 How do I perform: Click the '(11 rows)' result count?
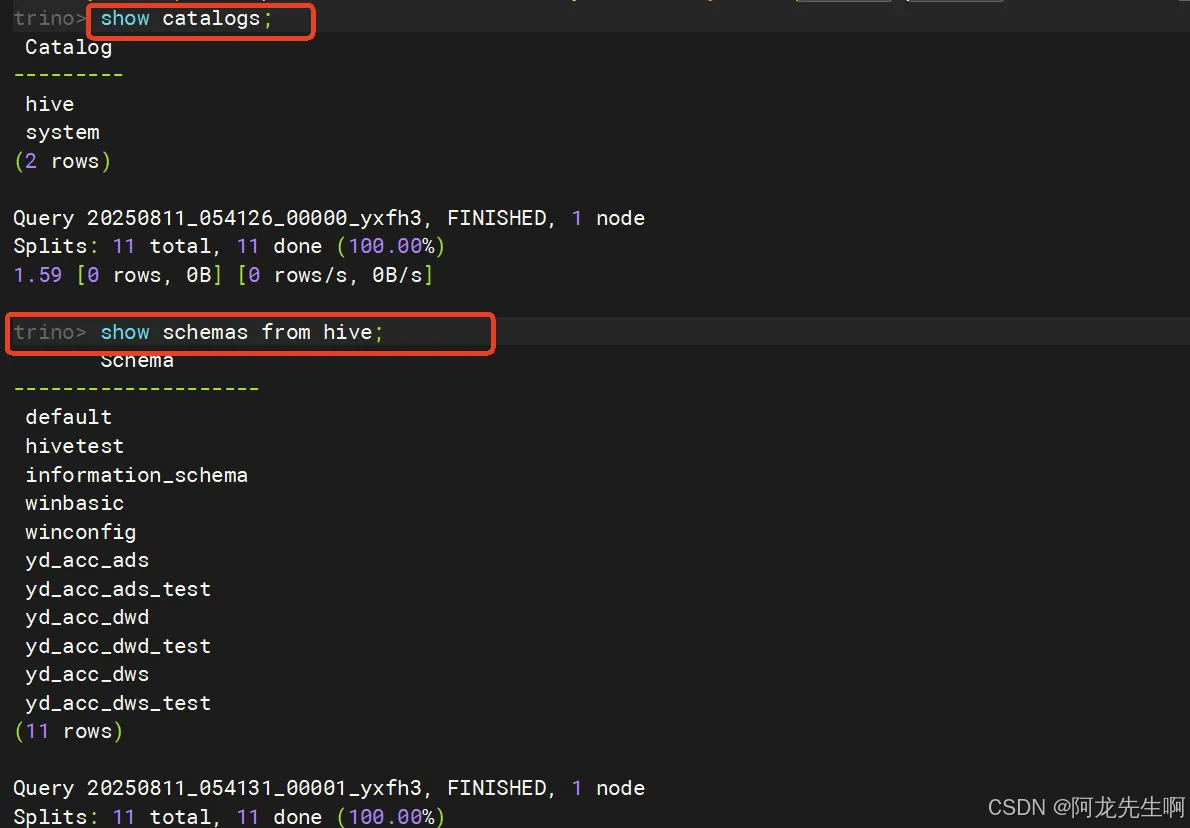[x=68, y=732]
